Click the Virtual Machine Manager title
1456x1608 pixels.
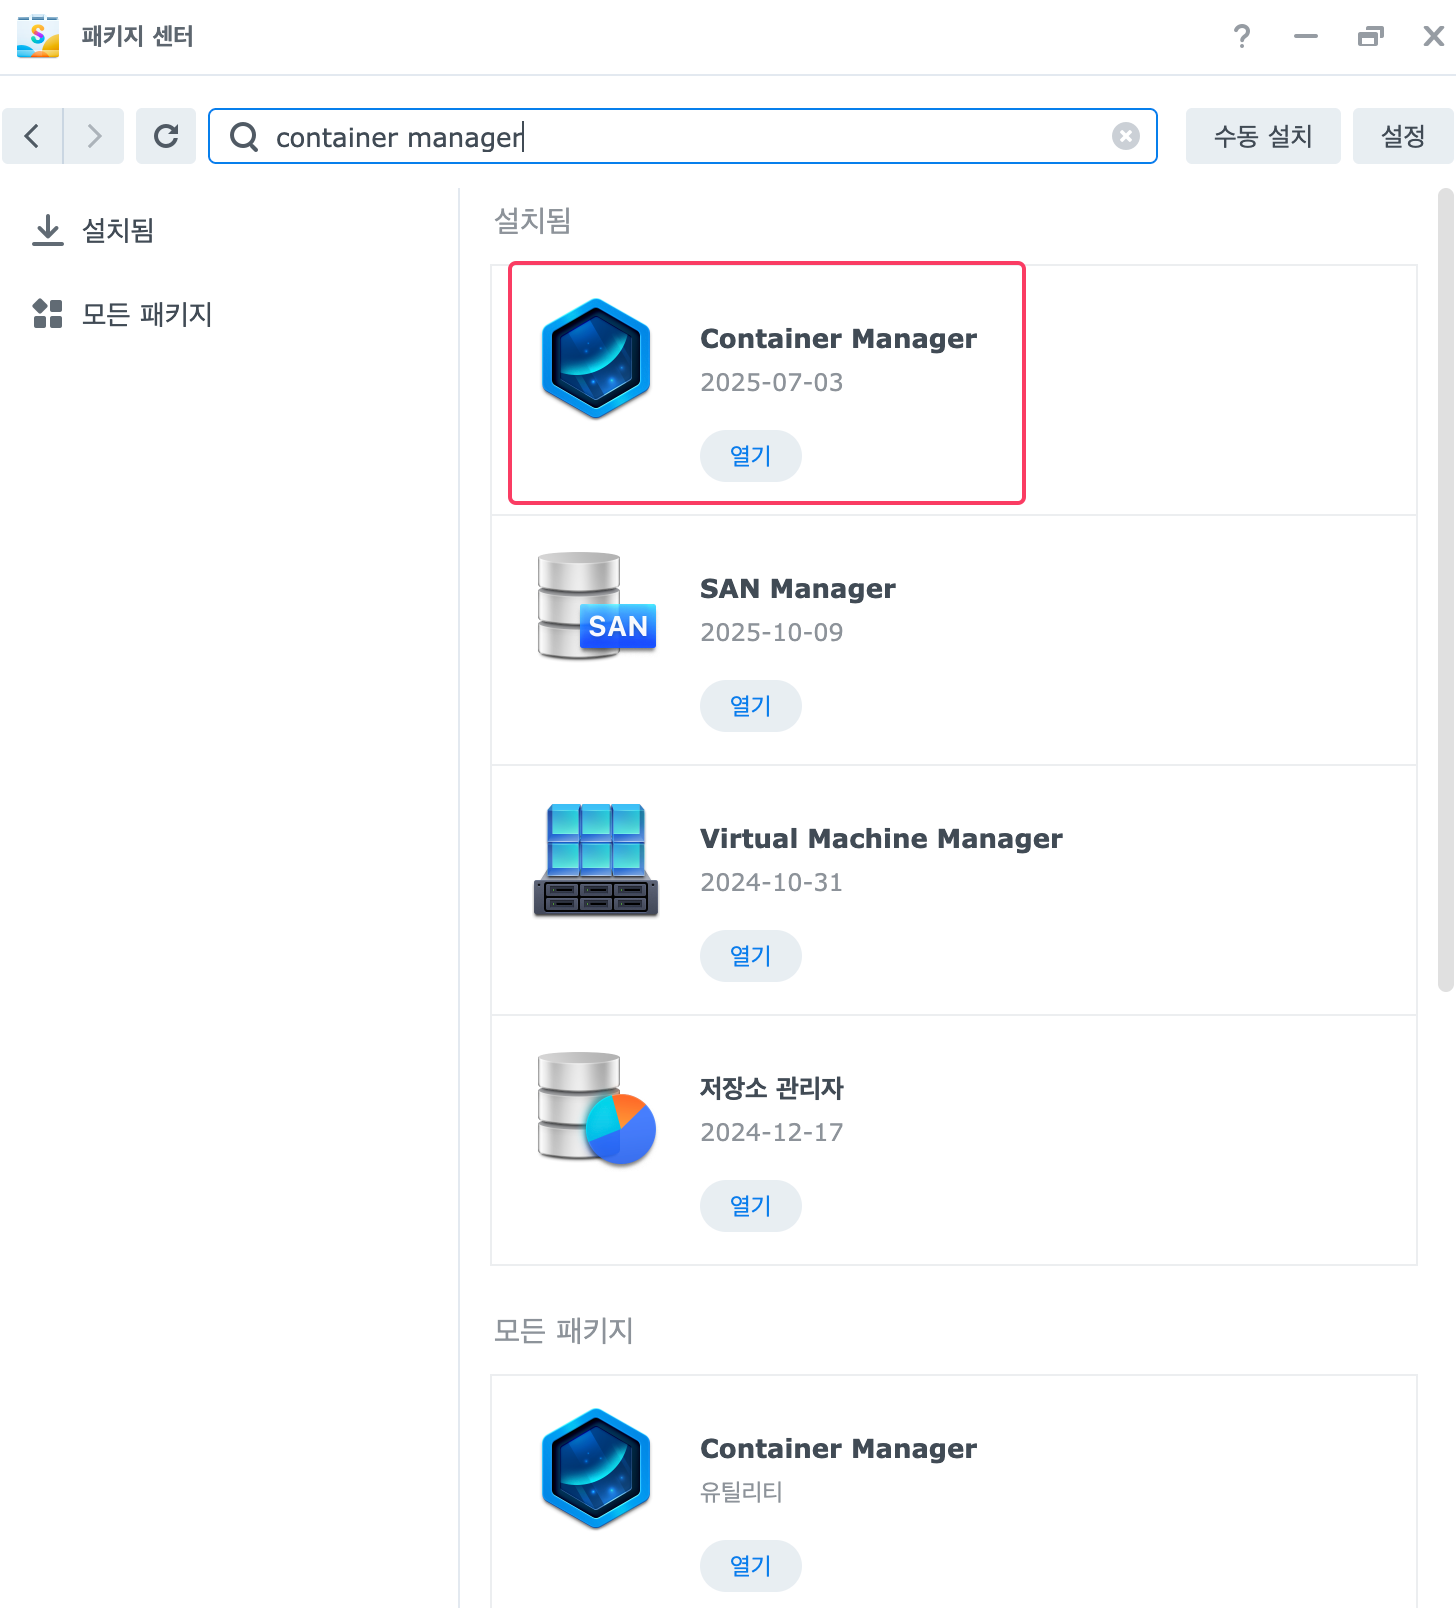coord(881,839)
